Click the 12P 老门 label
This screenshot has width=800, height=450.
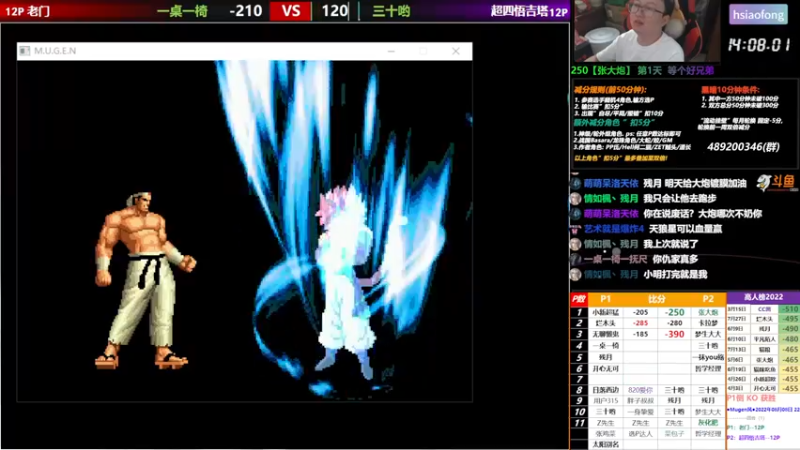coord(27,11)
